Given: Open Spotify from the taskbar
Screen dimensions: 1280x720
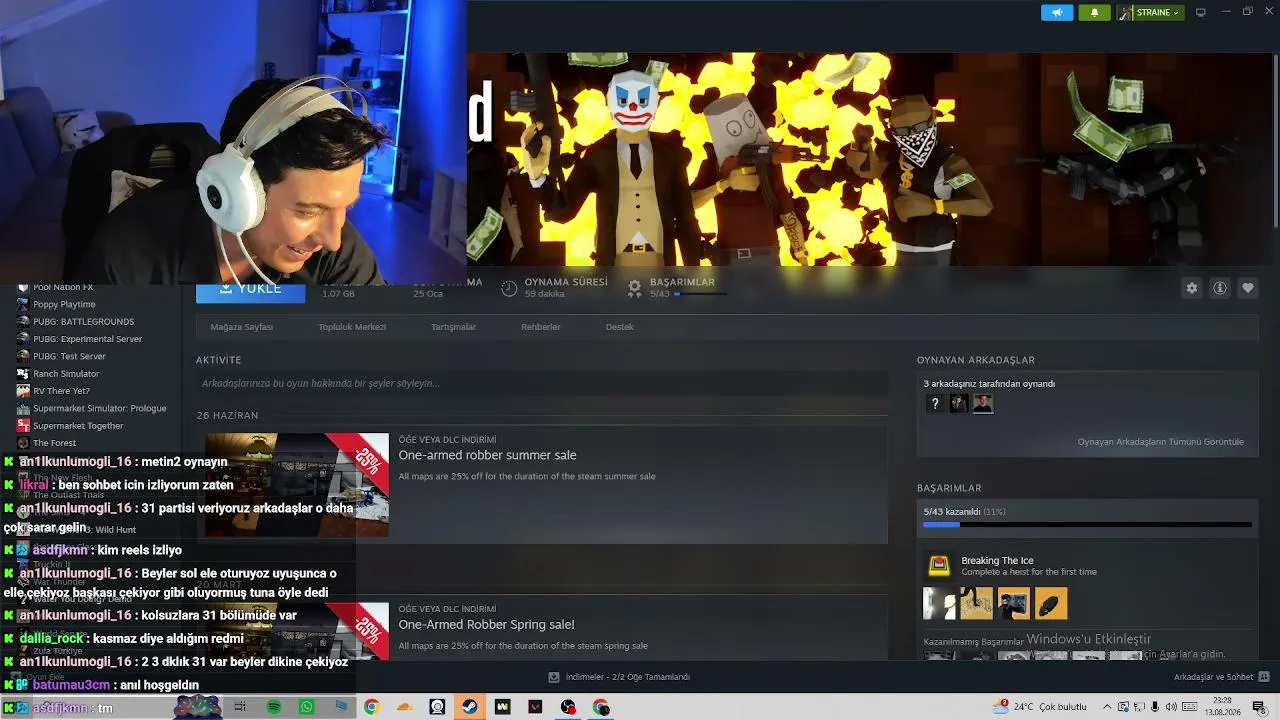Looking at the screenshot, I should [x=274, y=707].
